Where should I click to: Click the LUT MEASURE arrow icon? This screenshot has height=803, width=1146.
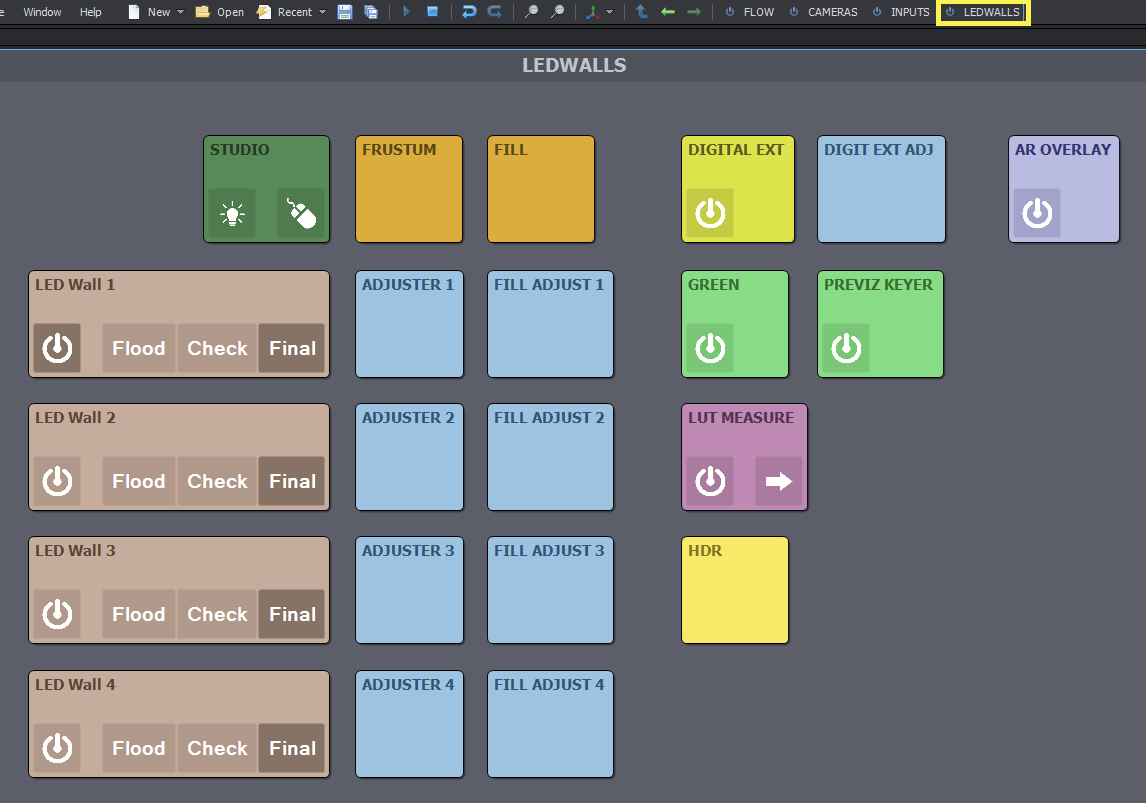pyautogui.click(x=778, y=481)
